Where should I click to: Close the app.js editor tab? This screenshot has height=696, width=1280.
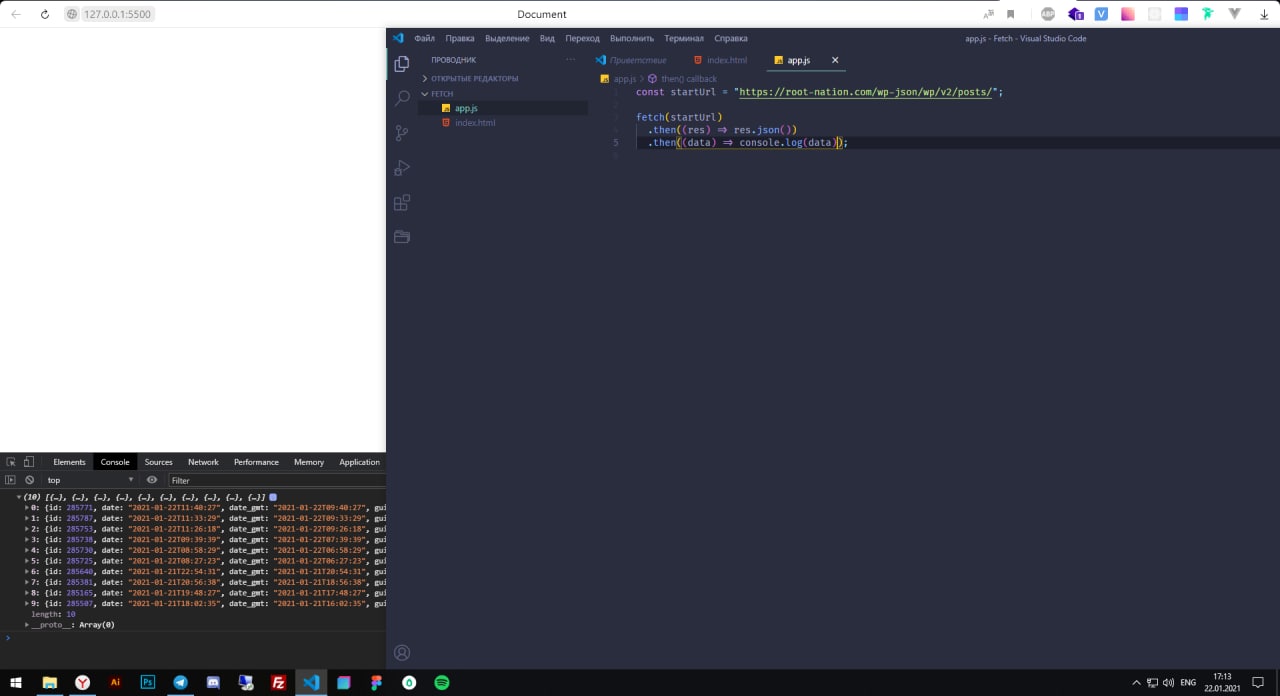835,60
